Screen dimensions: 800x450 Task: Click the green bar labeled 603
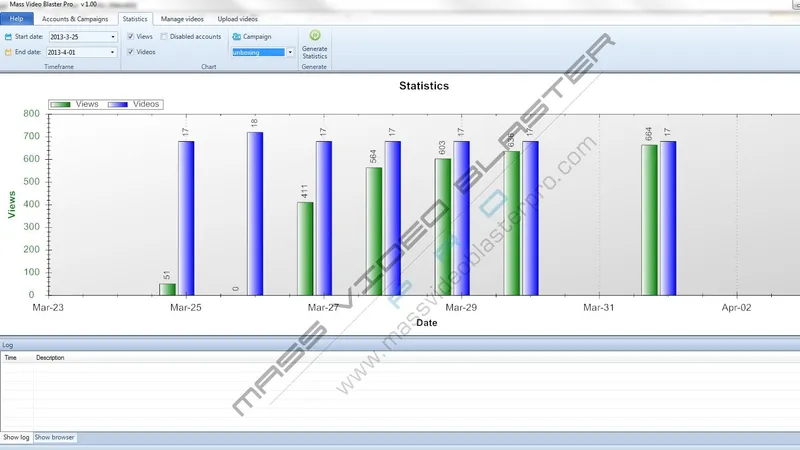[443, 227]
